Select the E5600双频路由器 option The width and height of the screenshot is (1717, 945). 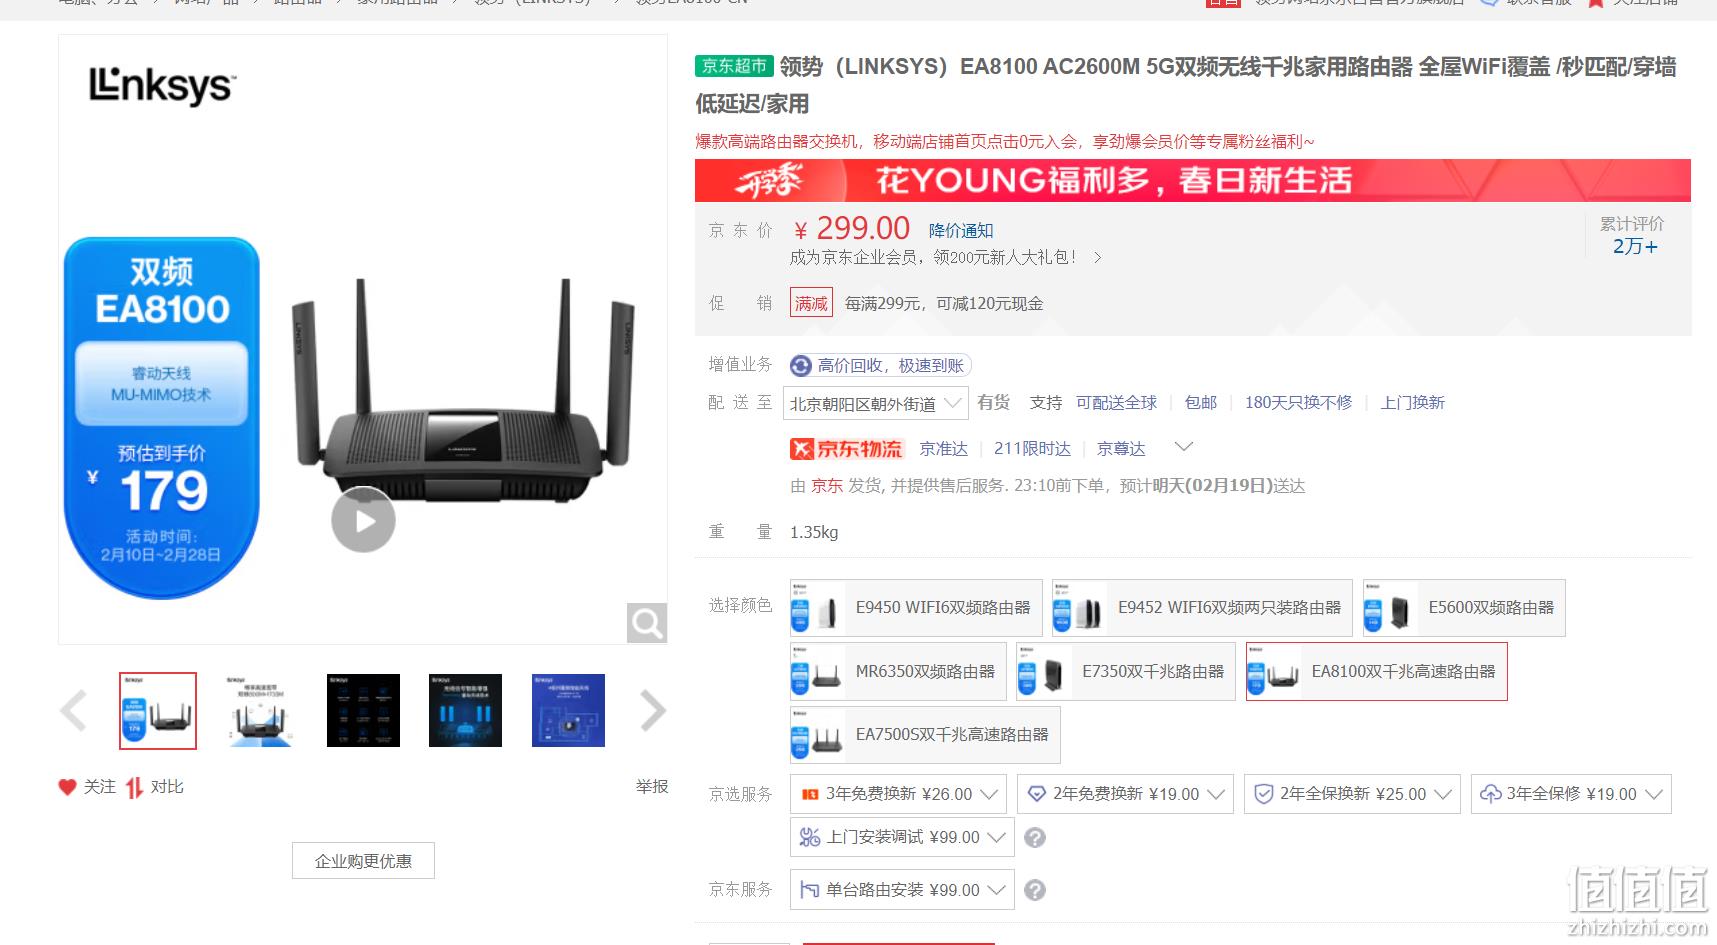(1464, 608)
